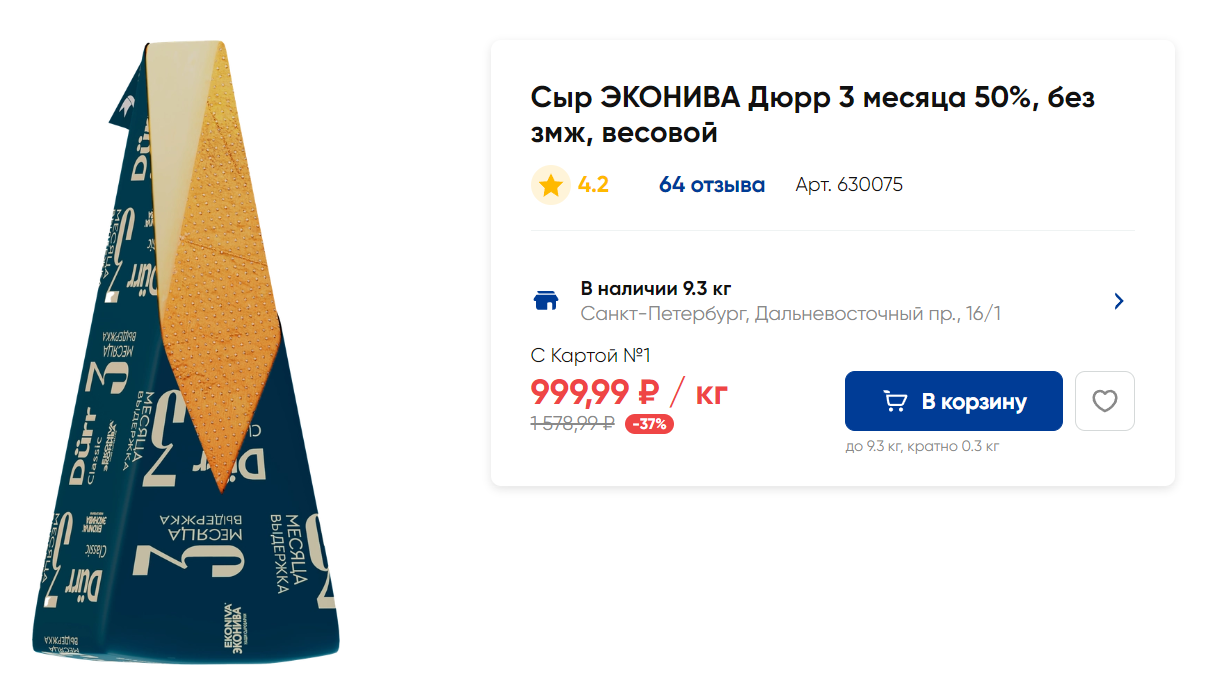The image size is (1215, 698).
Task: Select the article number Арт. 630075
Action: point(849,185)
